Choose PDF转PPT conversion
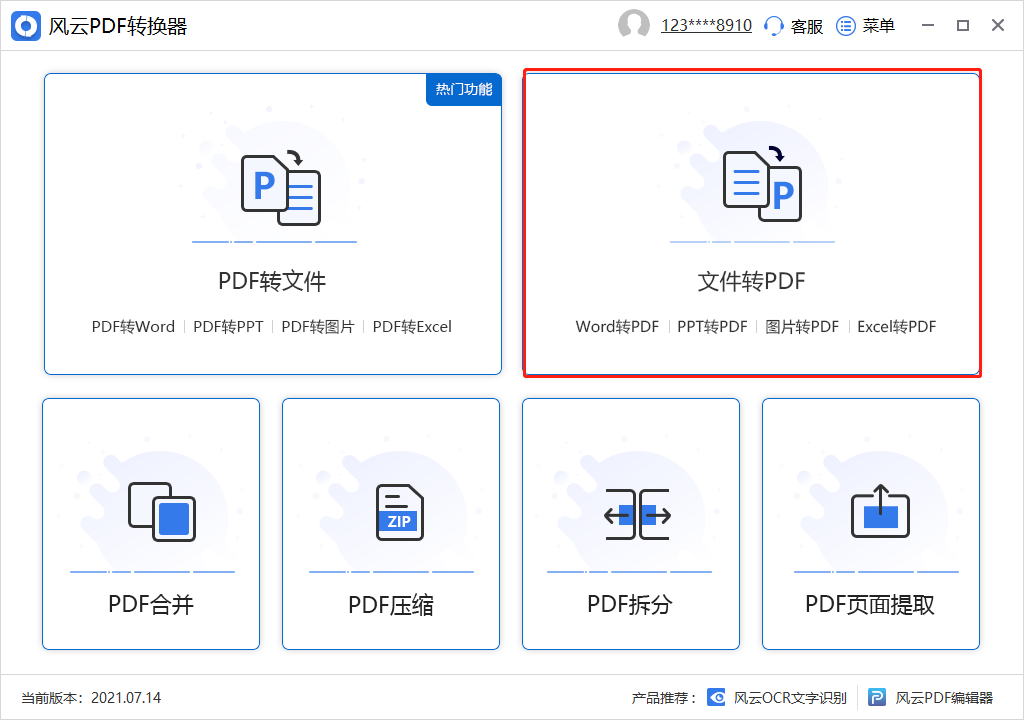The height and width of the screenshot is (720, 1024). [x=228, y=327]
